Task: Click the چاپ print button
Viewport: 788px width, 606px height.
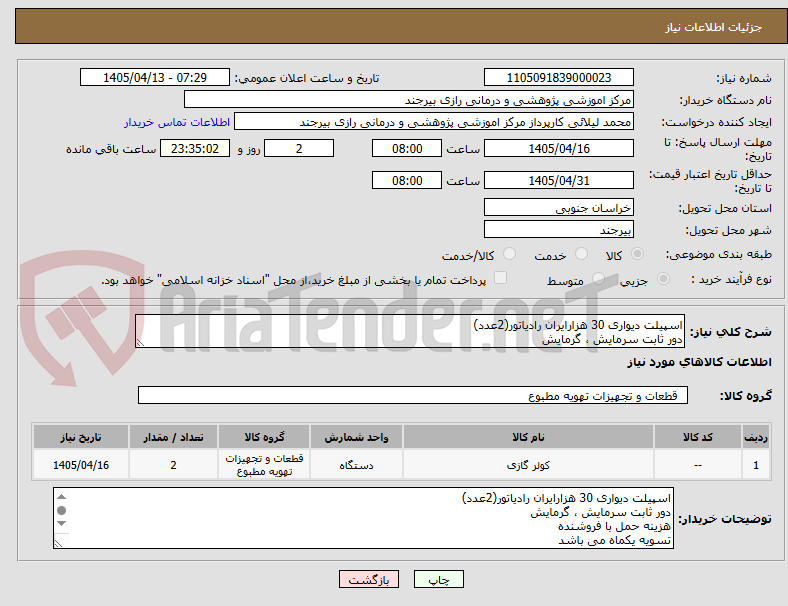Action: tap(439, 579)
